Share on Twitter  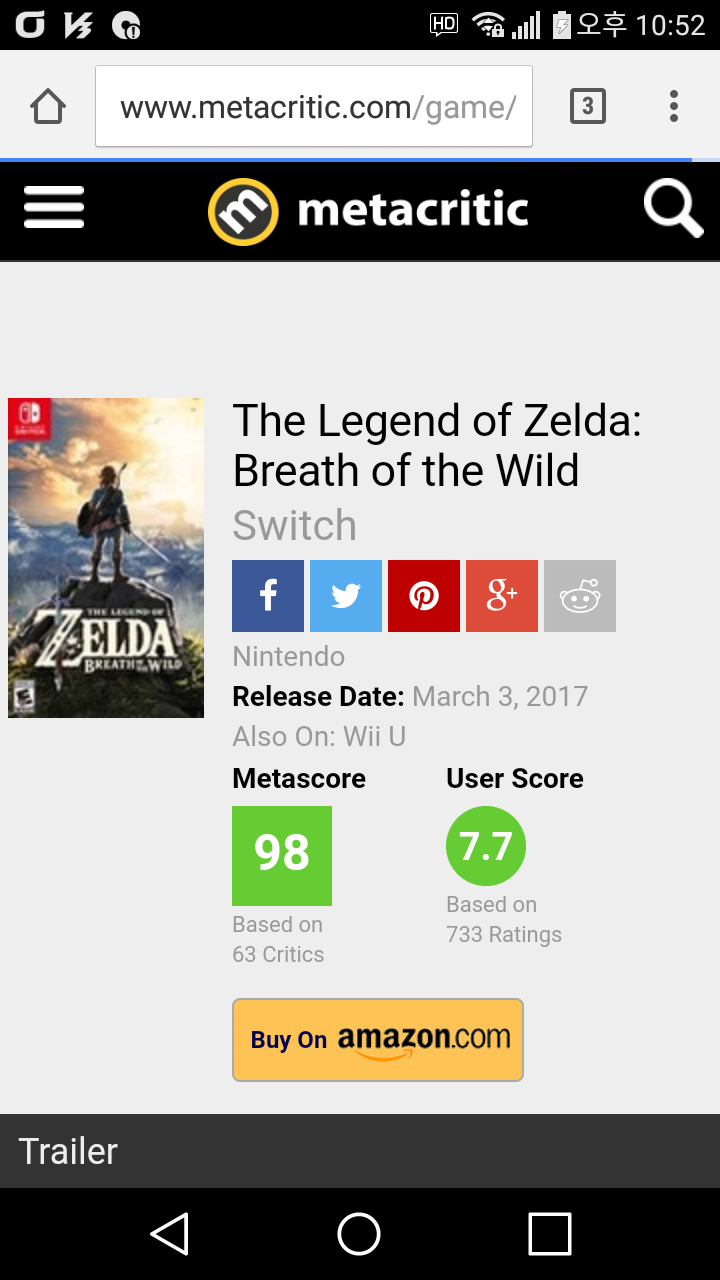coord(346,596)
